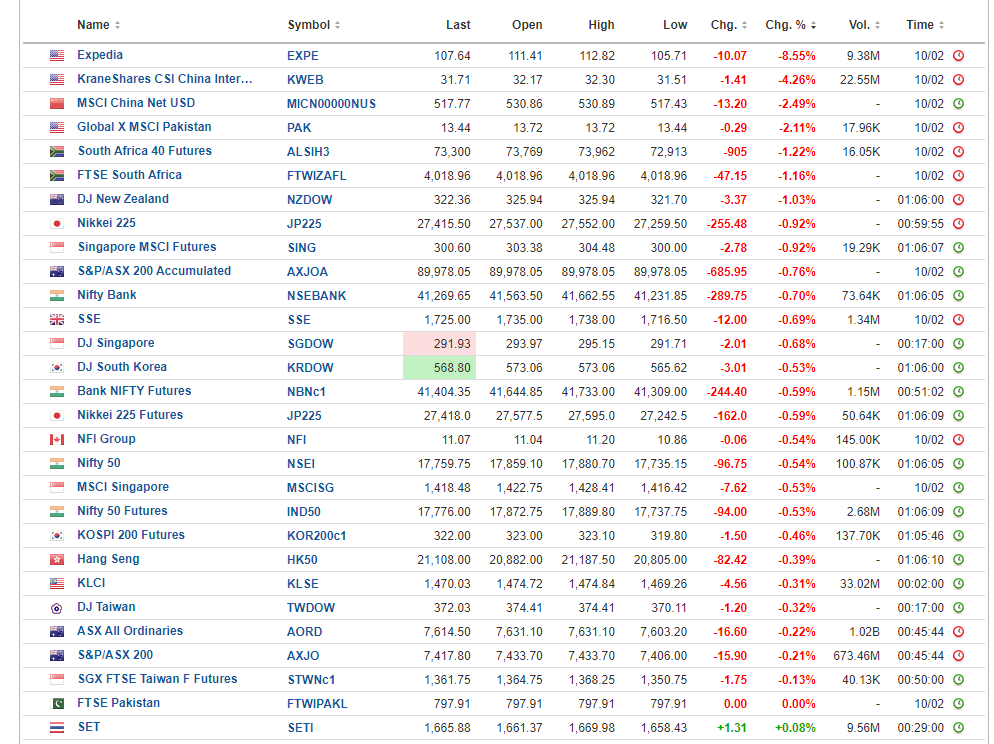Open the KOSPI 200 Futures link
Viewport: 994px width, 744px height.
pos(131,535)
